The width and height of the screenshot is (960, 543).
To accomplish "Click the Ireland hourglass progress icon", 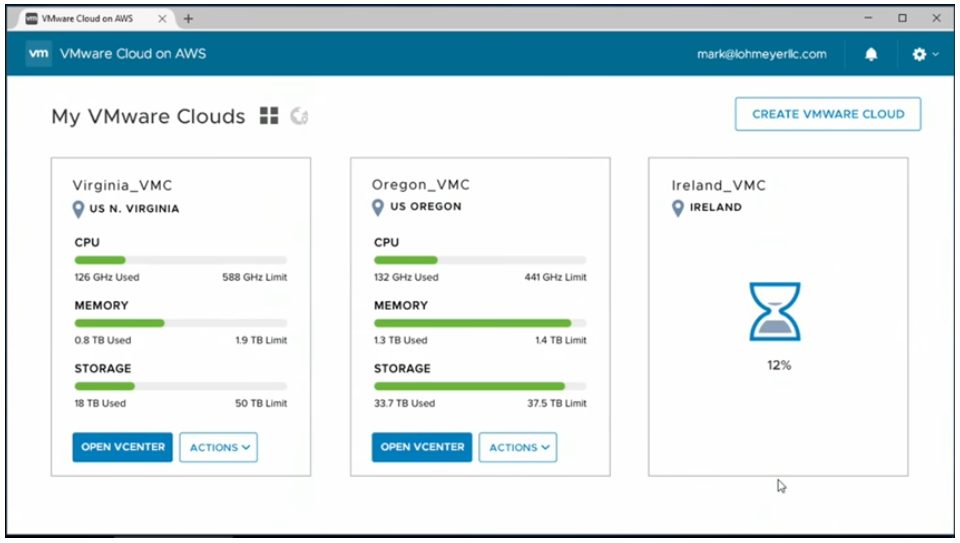I will [x=774, y=311].
